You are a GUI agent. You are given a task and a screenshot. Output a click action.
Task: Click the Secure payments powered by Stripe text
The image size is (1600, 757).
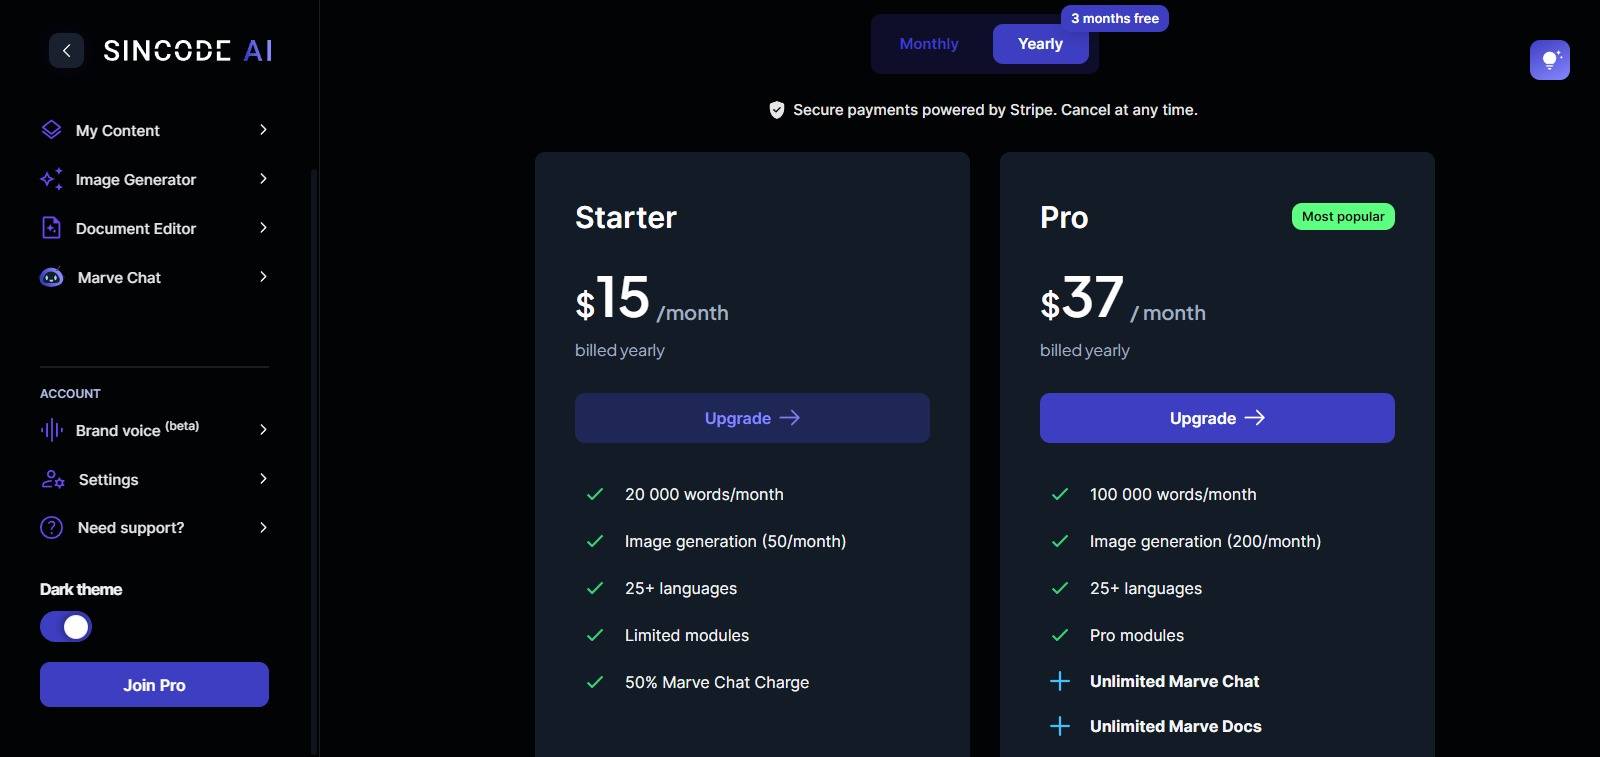pos(995,110)
